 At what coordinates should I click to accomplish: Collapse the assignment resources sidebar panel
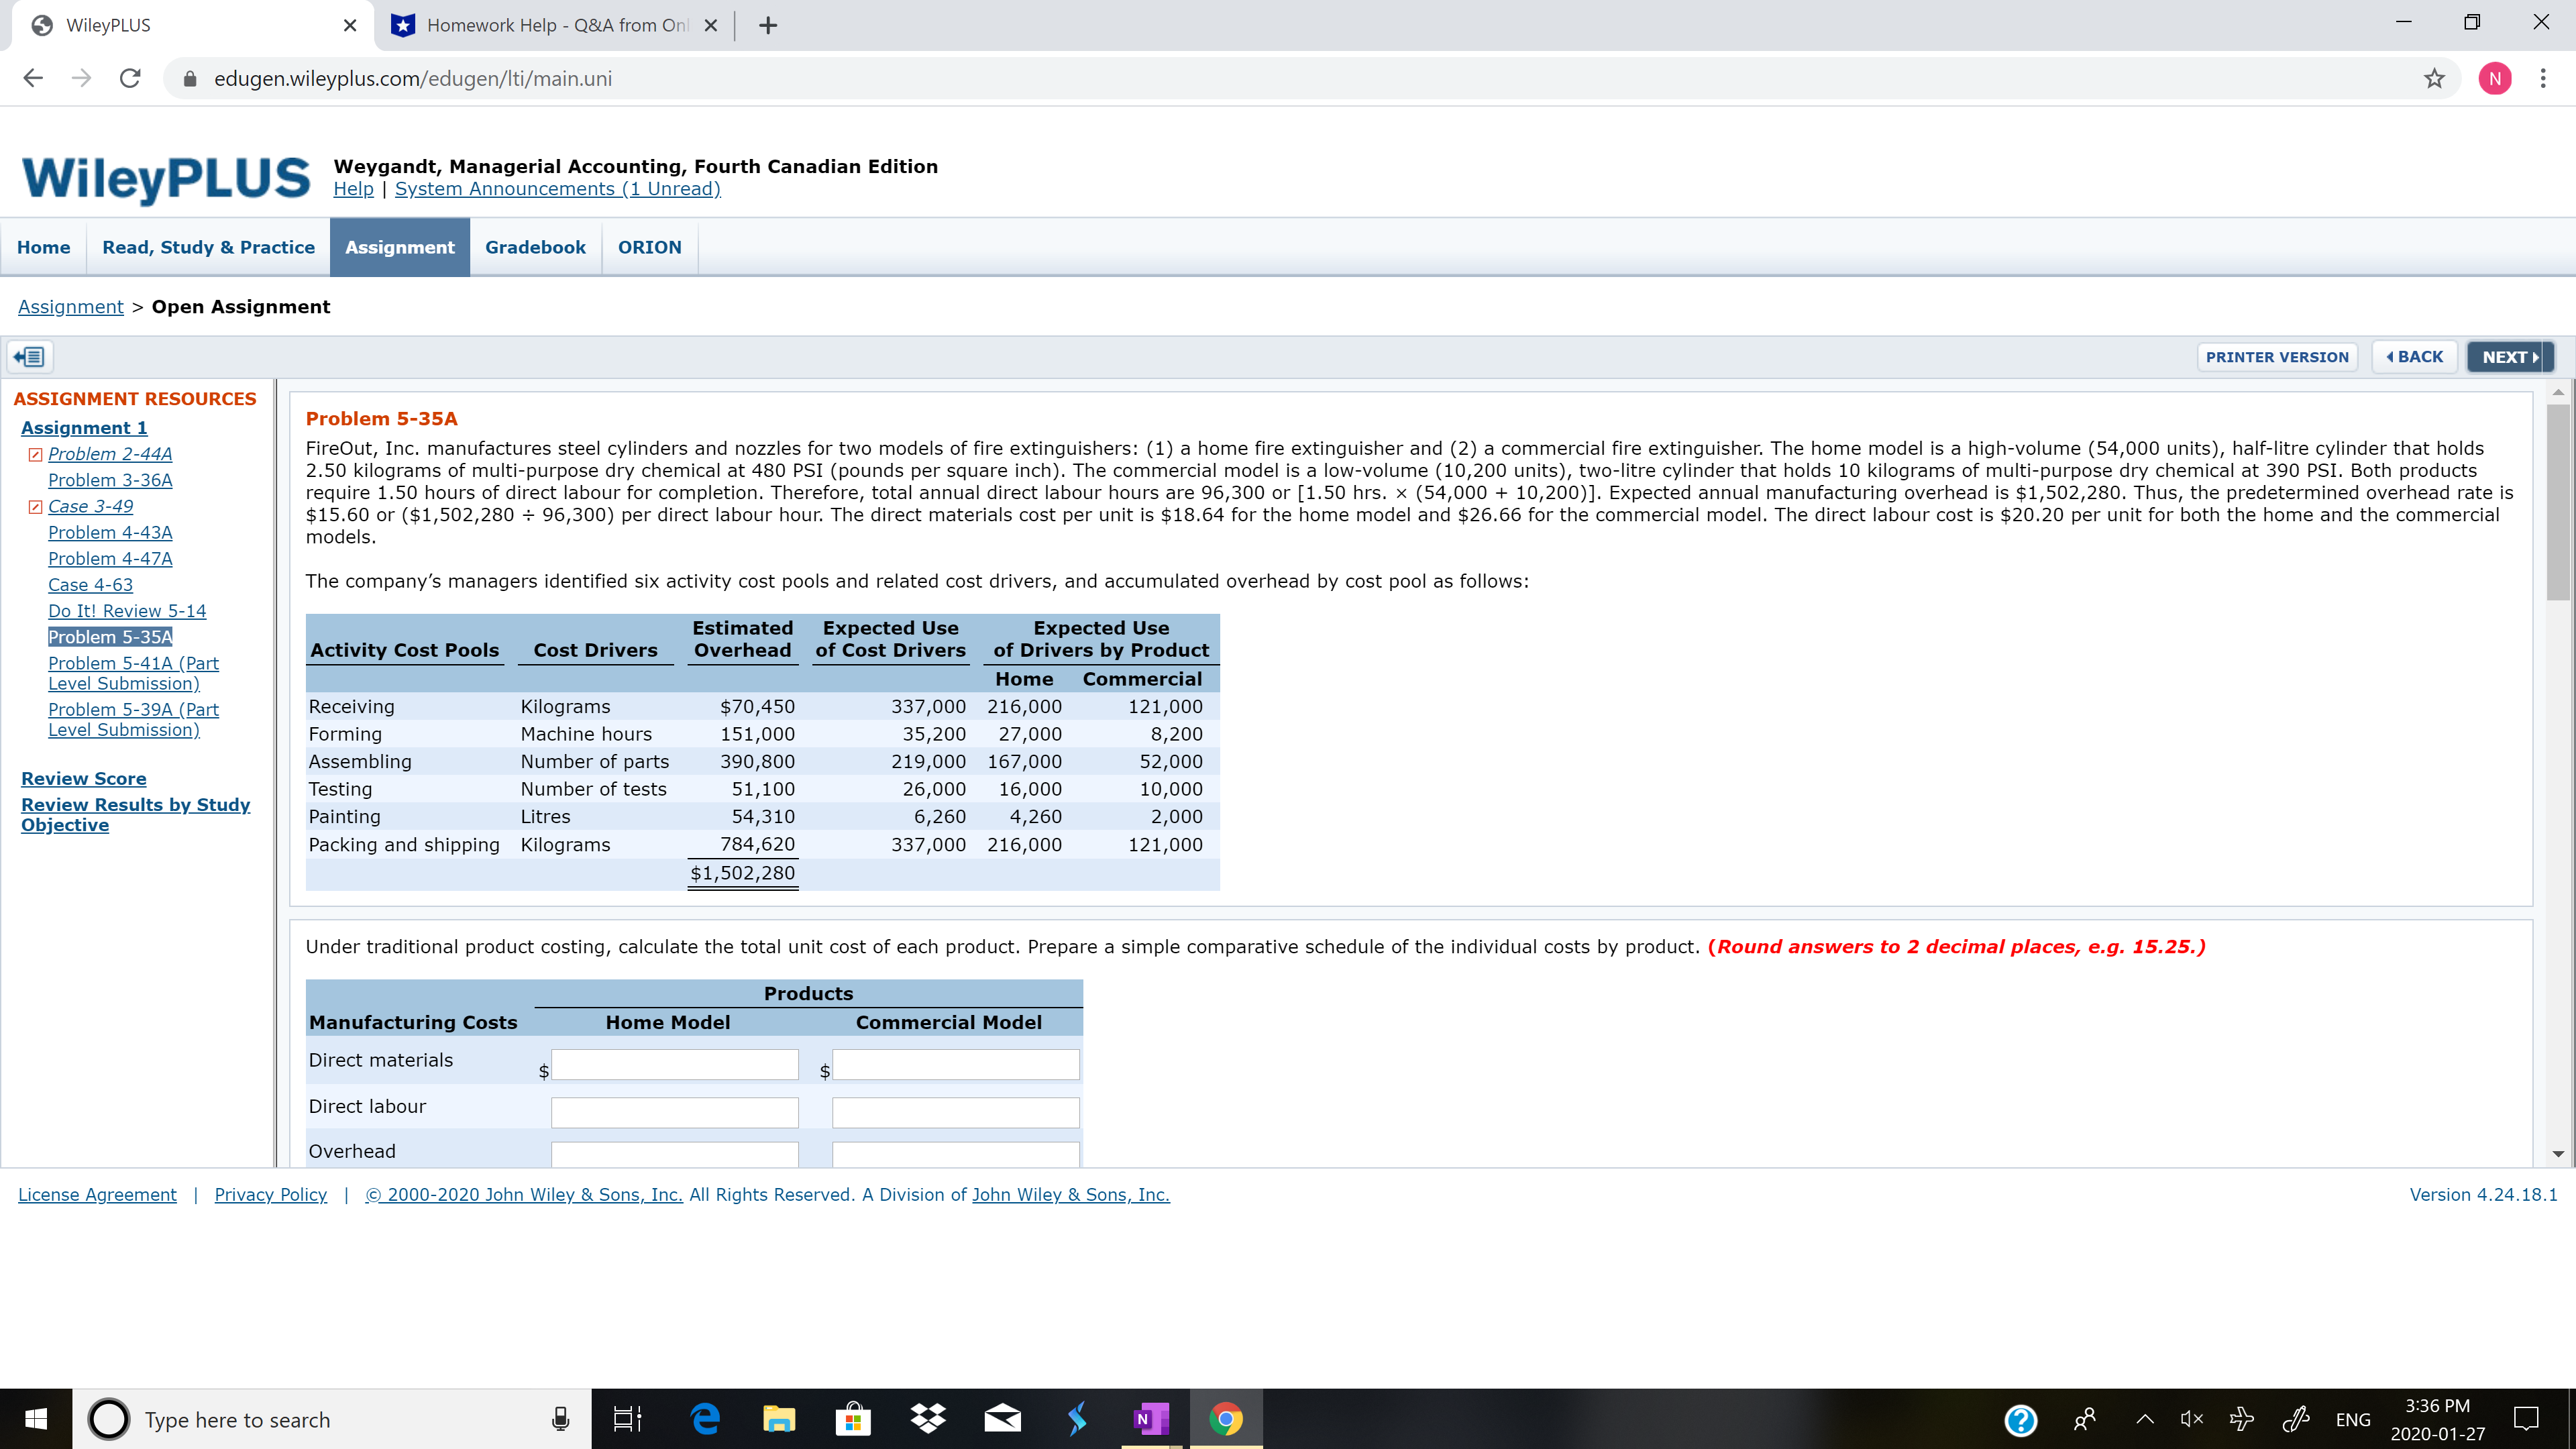click(30, 357)
